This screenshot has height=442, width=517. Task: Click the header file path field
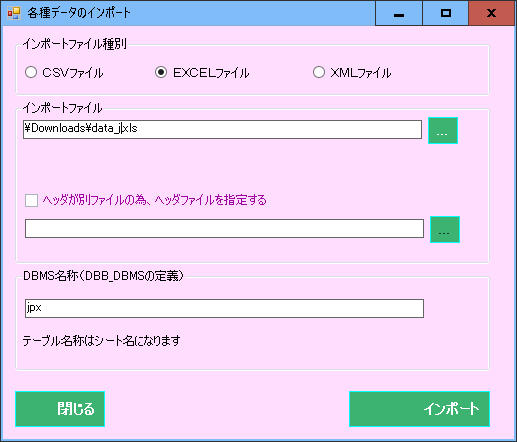224,228
